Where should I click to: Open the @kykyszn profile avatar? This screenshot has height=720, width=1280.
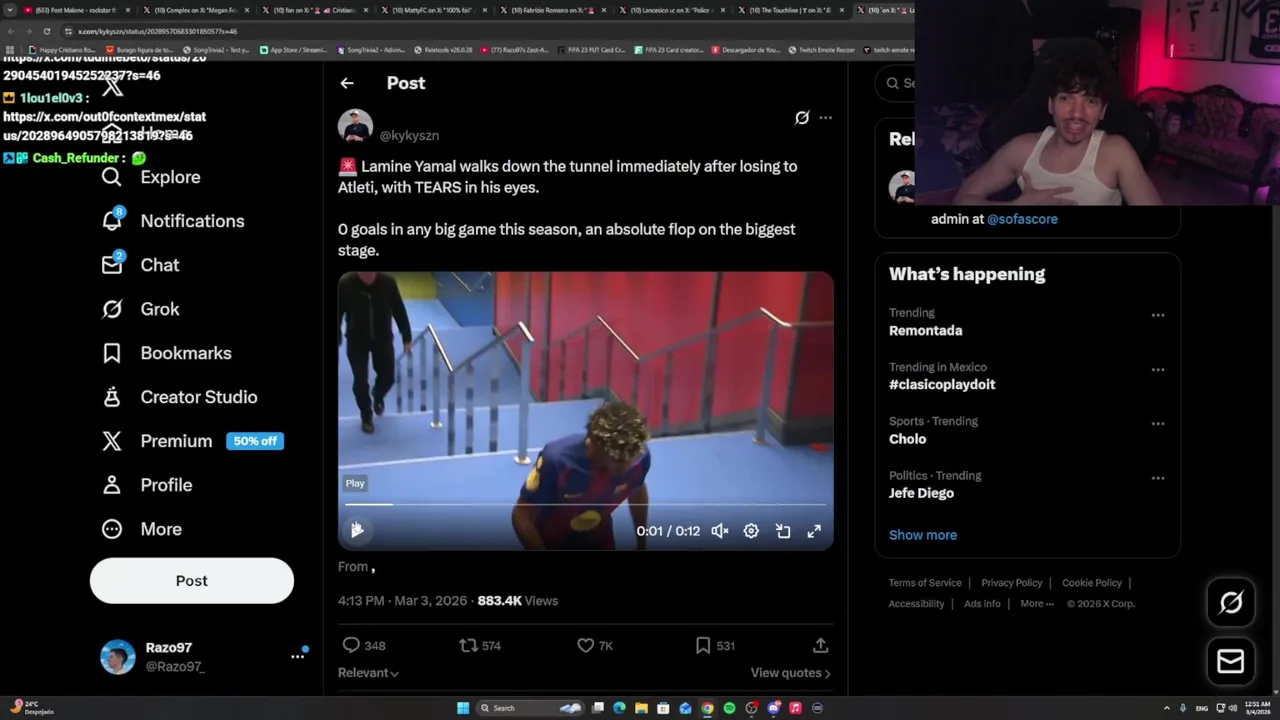point(355,127)
